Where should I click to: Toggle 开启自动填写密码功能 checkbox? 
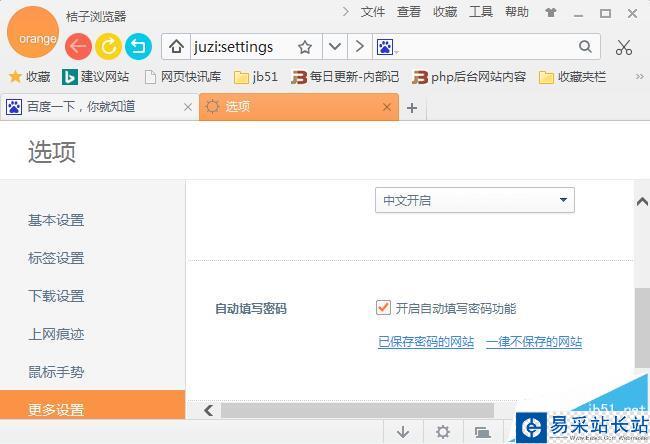click(383, 308)
